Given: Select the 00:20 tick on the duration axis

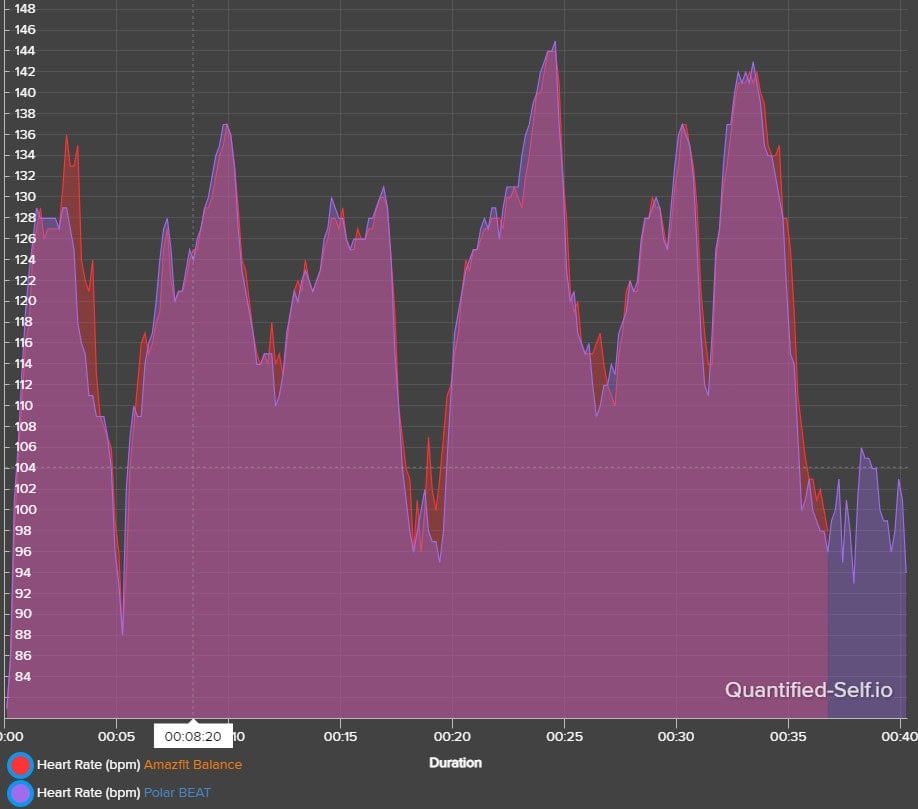Looking at the screenshot, I should click(453, 737).
